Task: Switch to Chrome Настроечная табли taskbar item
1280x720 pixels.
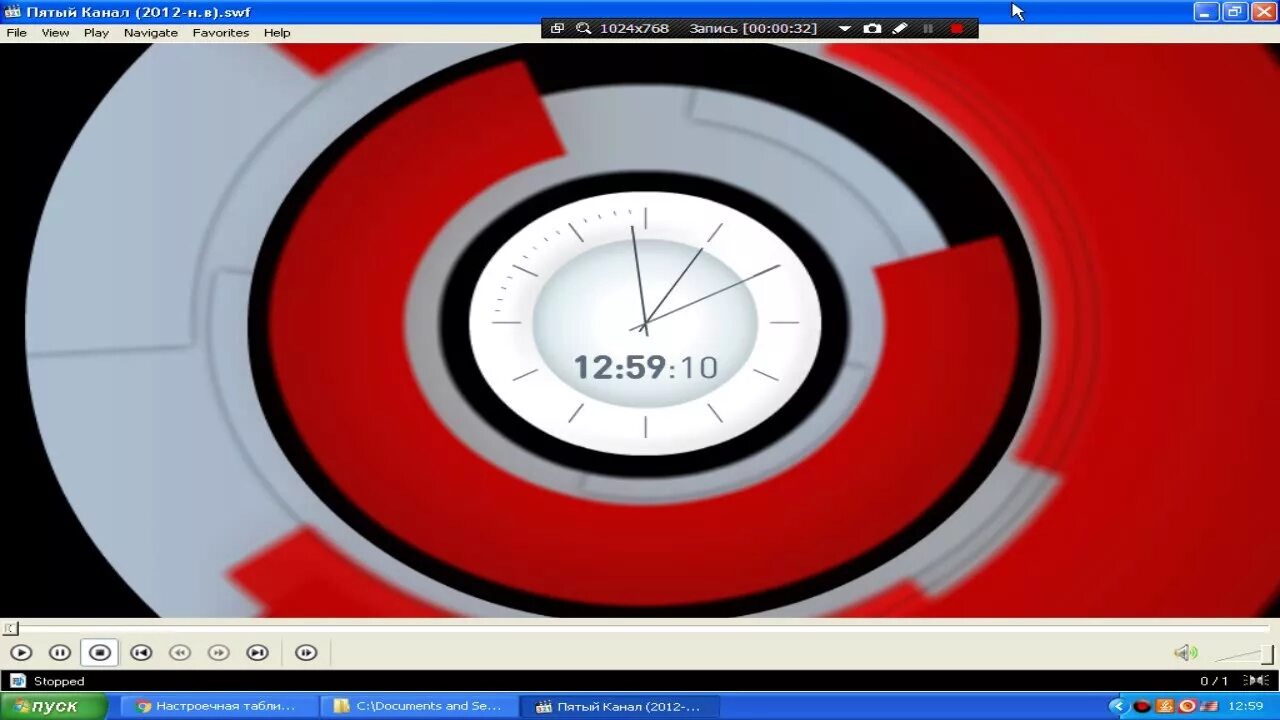Action: [x=220, y=706]
